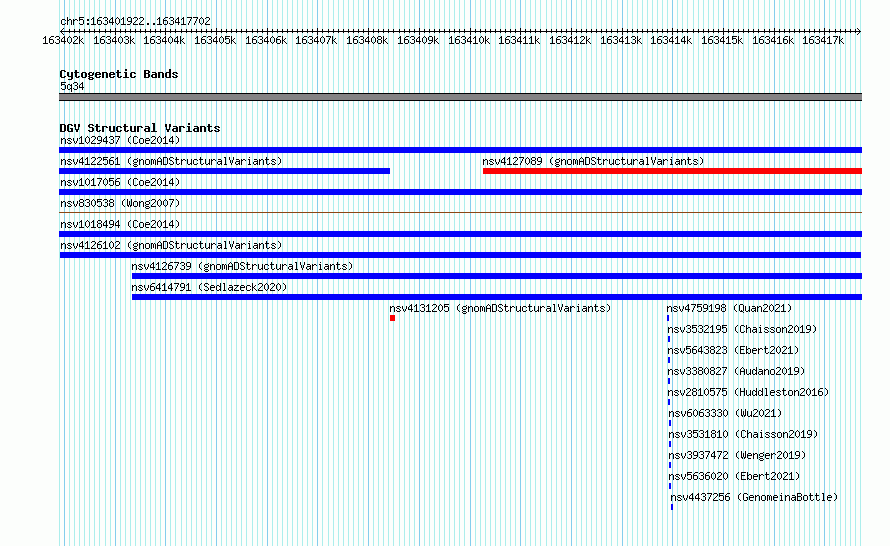Click the 163406k ruler tick label
This screenshot has height=546, width=890.
(x=266, y=40)
